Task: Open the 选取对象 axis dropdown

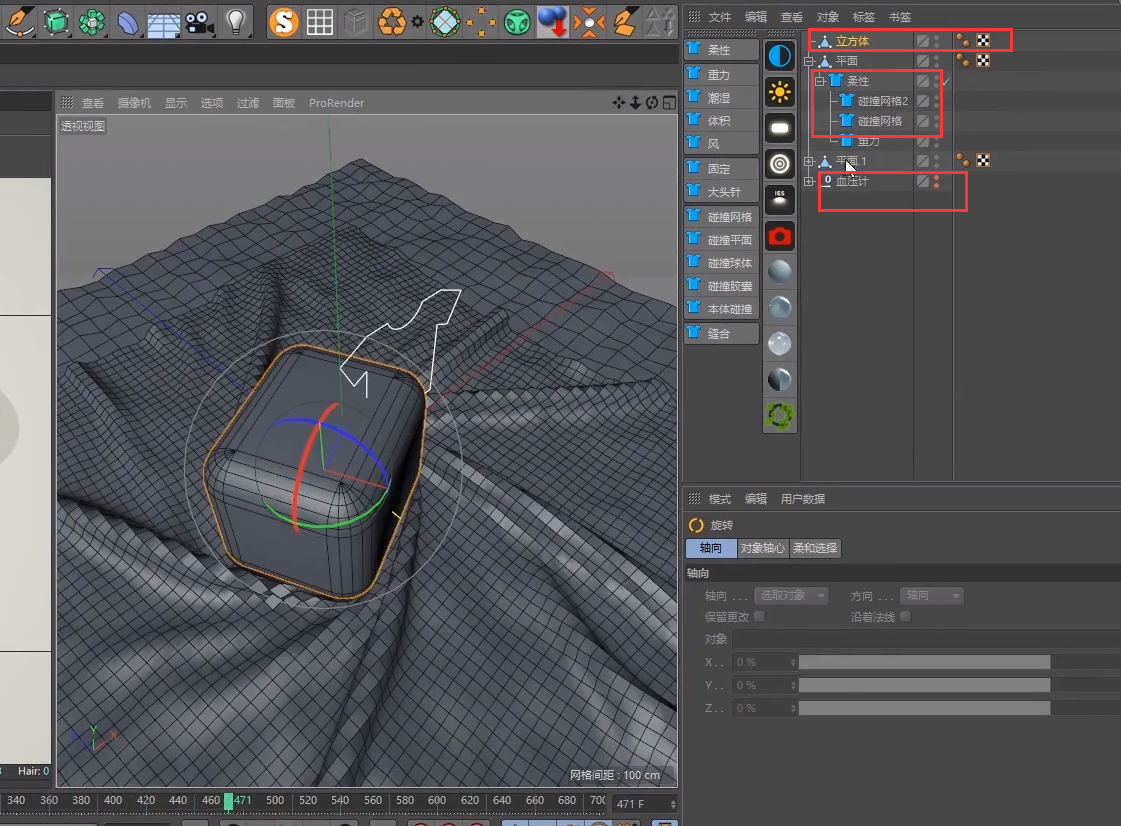Action: click(791, 595)
